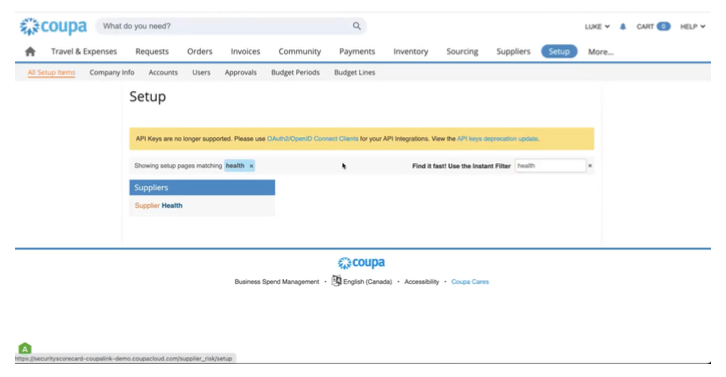Open Budget Periods subtab
The height and width of the screenshot is (377, 726).
coord(295,72)
